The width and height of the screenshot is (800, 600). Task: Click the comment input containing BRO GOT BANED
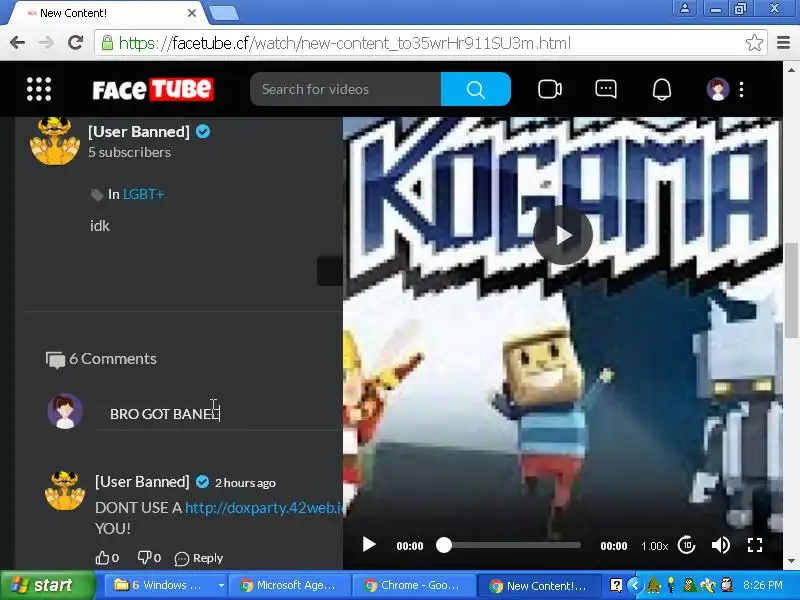click(x=219, y=414)
